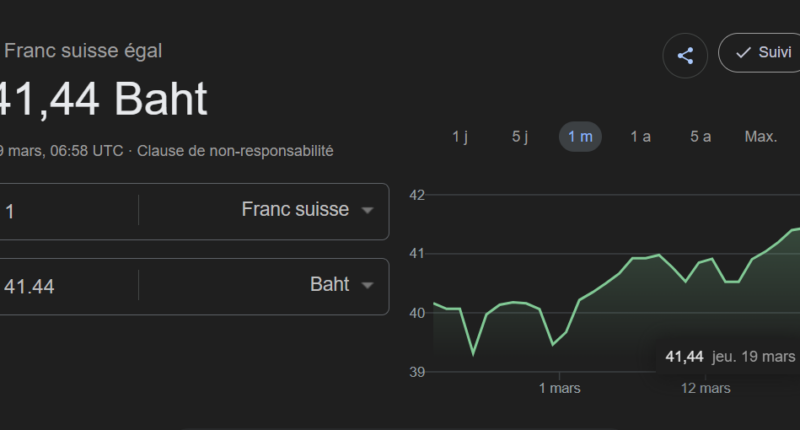Select the 5 j time range
800x430 pixels.
[520, 137]
